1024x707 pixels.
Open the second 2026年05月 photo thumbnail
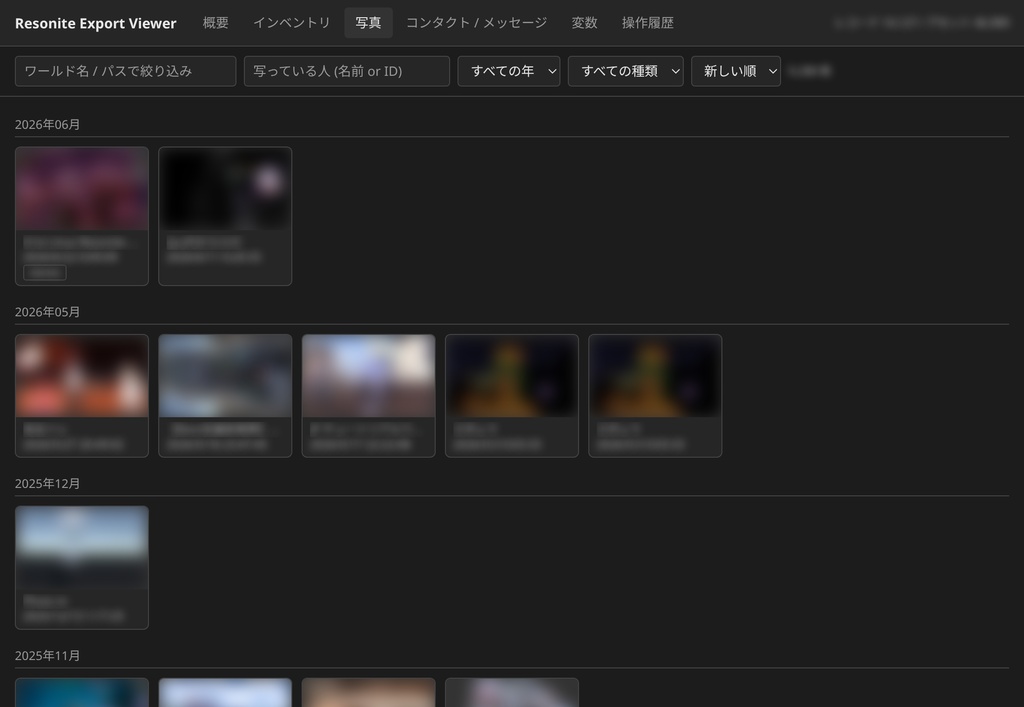(x=225, y=377)
